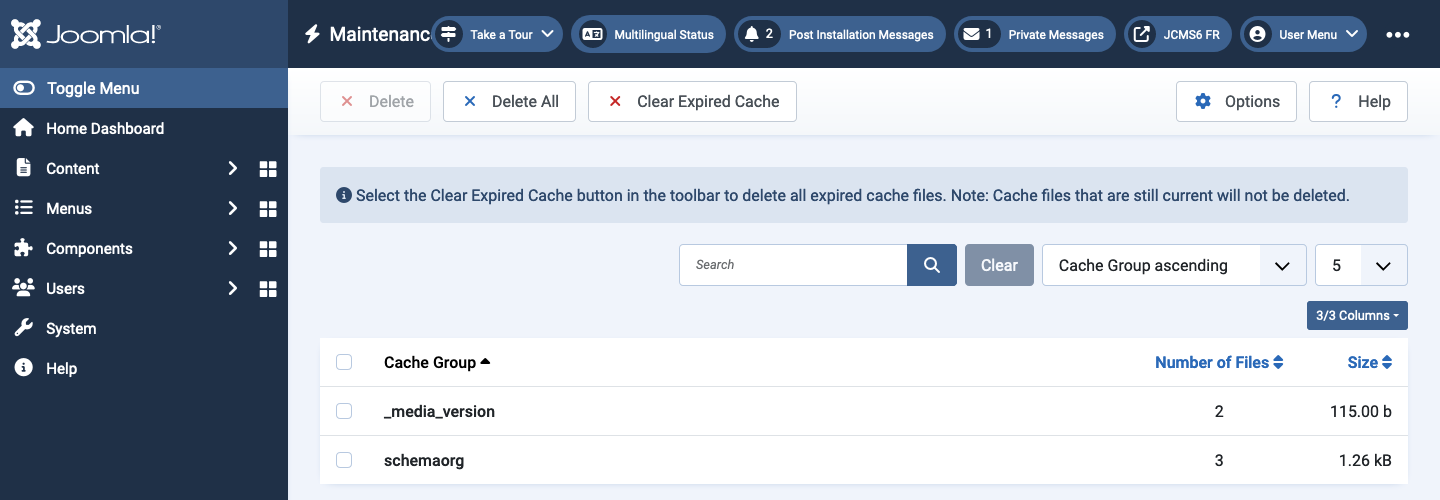Open Home Dashboard in sidebar

(104, 128)
